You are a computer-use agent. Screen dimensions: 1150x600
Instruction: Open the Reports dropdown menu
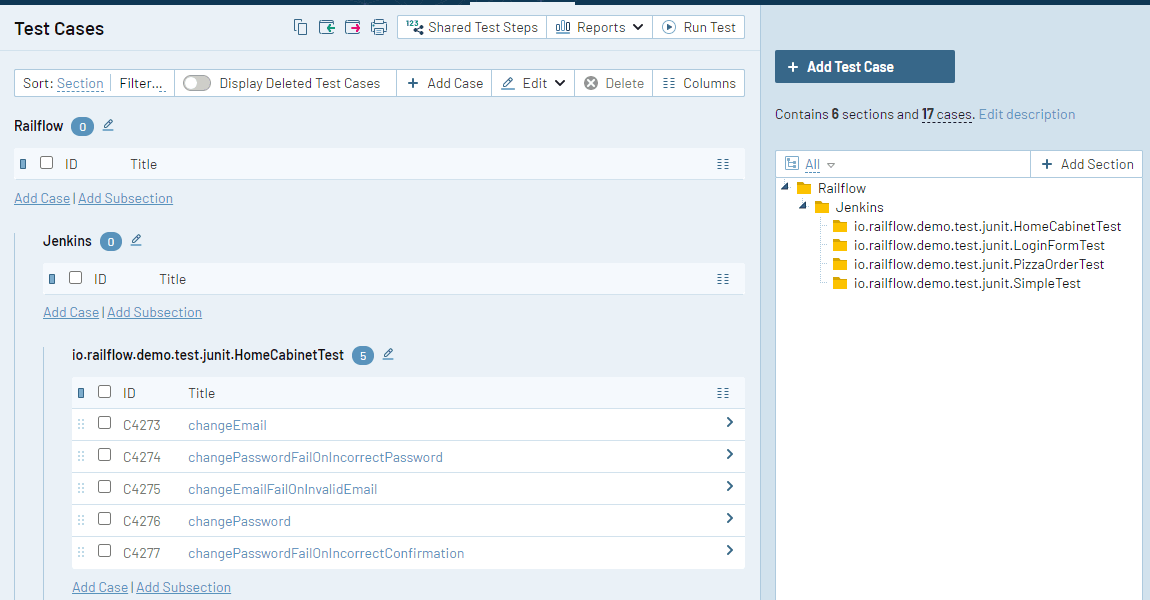[x=599, y=27]
